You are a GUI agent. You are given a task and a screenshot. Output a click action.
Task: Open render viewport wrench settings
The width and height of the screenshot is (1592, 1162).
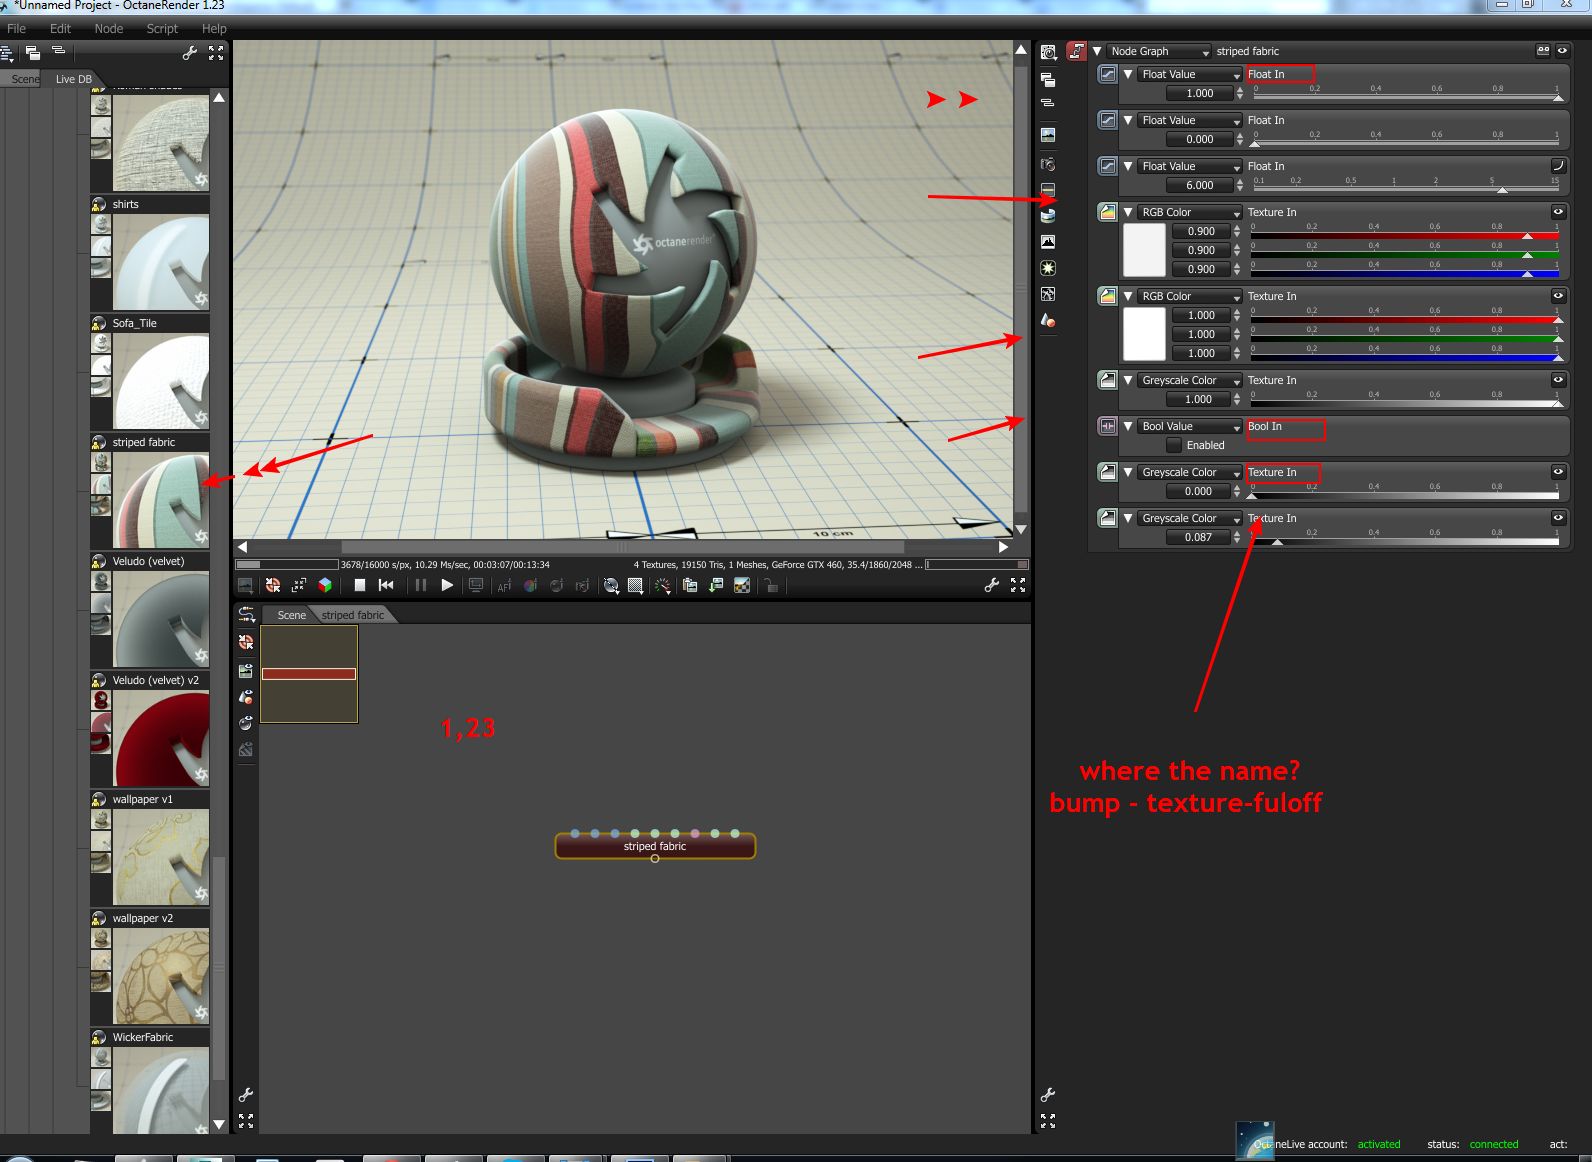click(x=992, y=586)
